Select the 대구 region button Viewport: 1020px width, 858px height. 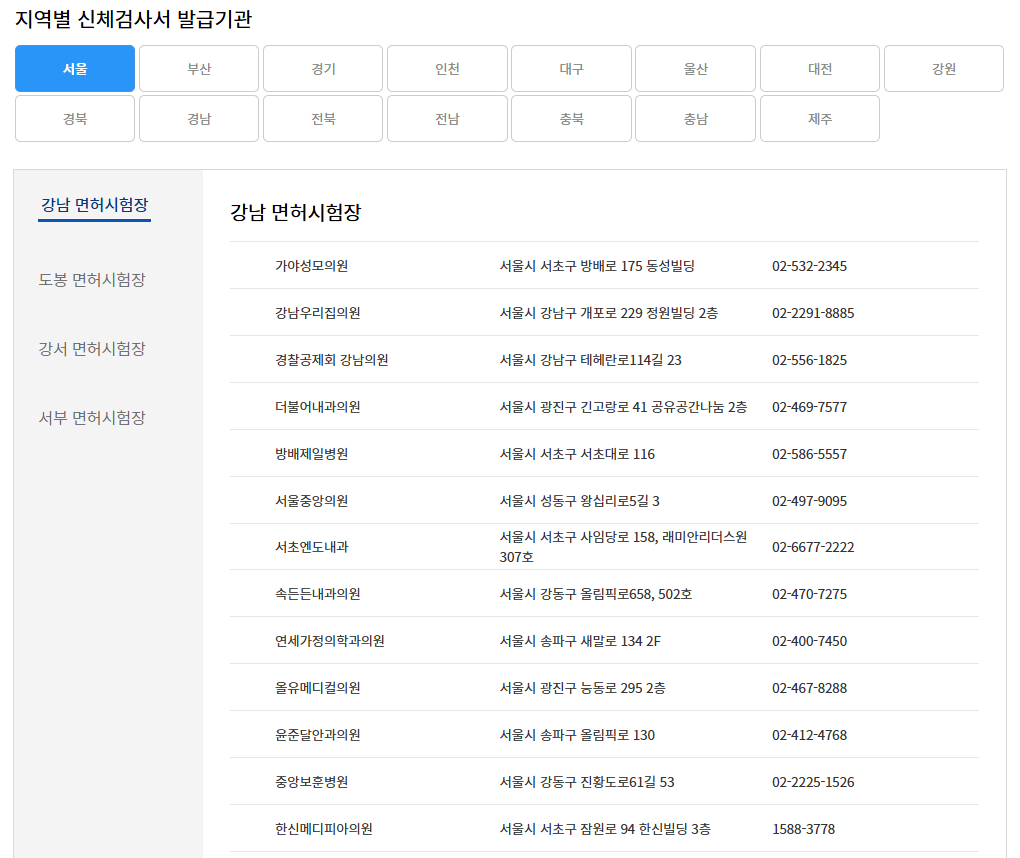[x=571, y=68]
